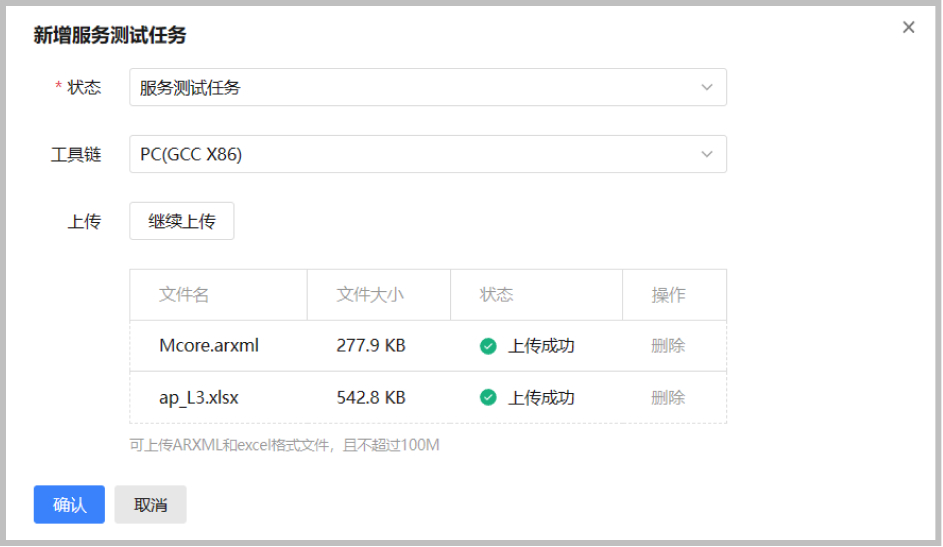
Task: Expand the 工具链 dropdown chevron arrow
Action: click(707, 154)
